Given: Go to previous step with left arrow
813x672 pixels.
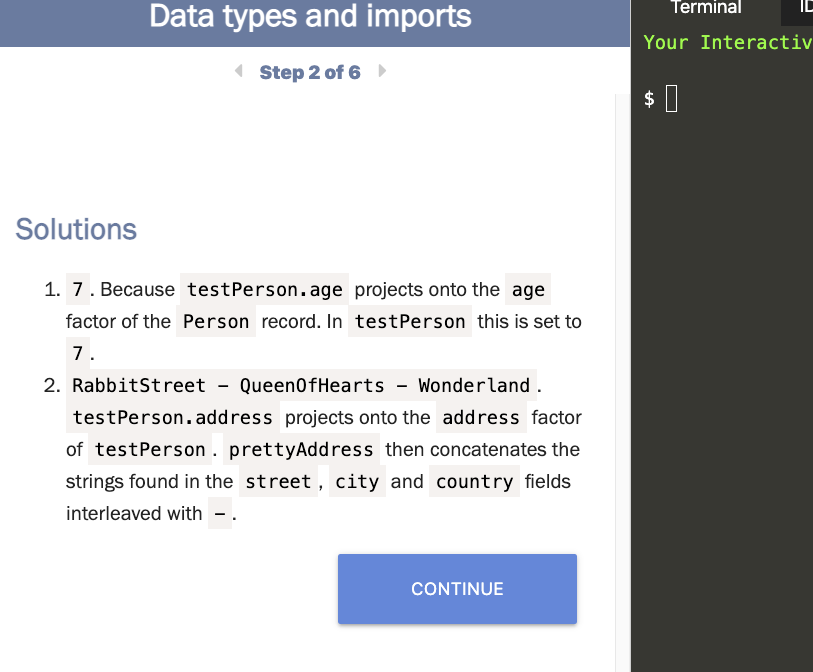Looking at the screenshot, I should click(x=238, y=72).
